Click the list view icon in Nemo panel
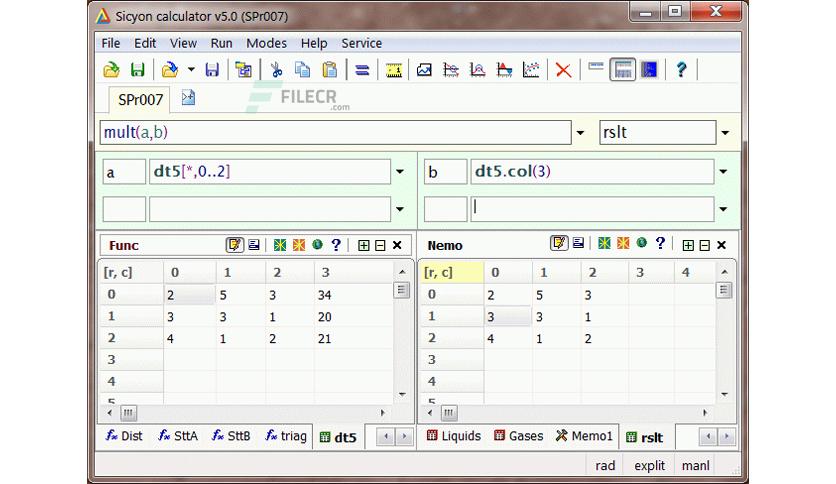Viewport: 836px width, 484px height. click(x=578, y=243)
